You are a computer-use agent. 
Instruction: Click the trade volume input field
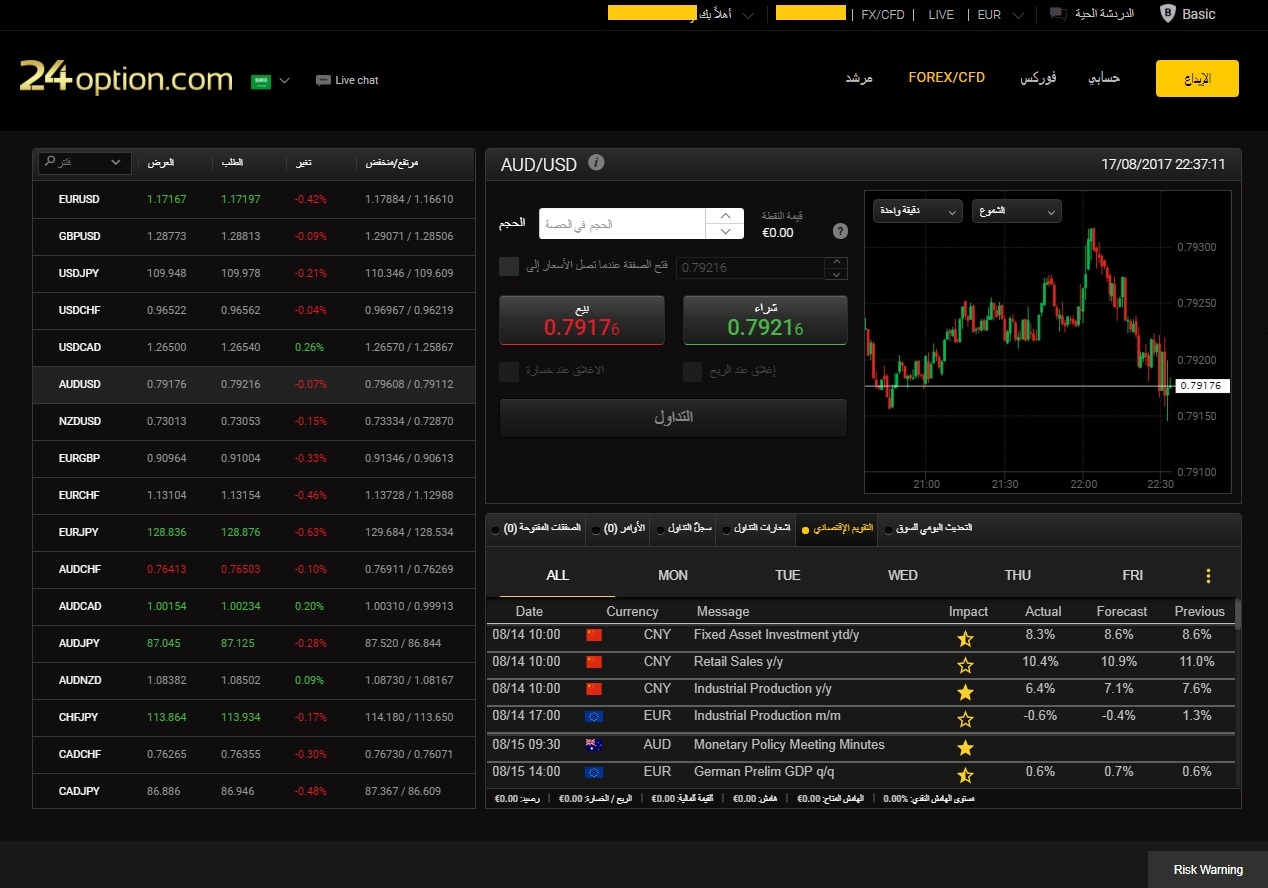[621, 224]
